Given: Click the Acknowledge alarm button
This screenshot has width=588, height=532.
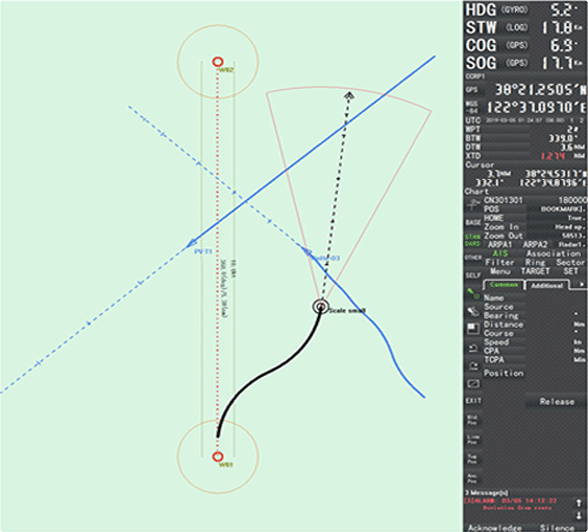Looking at the screenshot, I should point(495,528).
